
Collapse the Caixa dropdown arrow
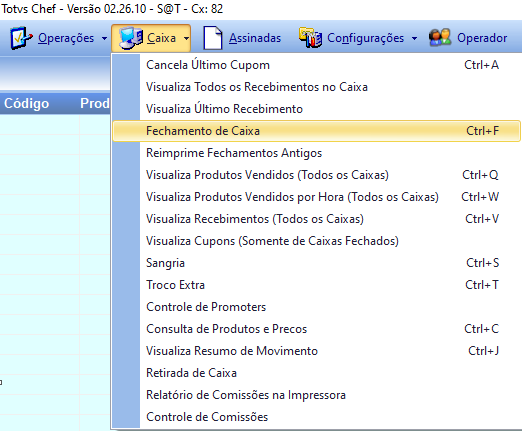[x=186, y=39]
